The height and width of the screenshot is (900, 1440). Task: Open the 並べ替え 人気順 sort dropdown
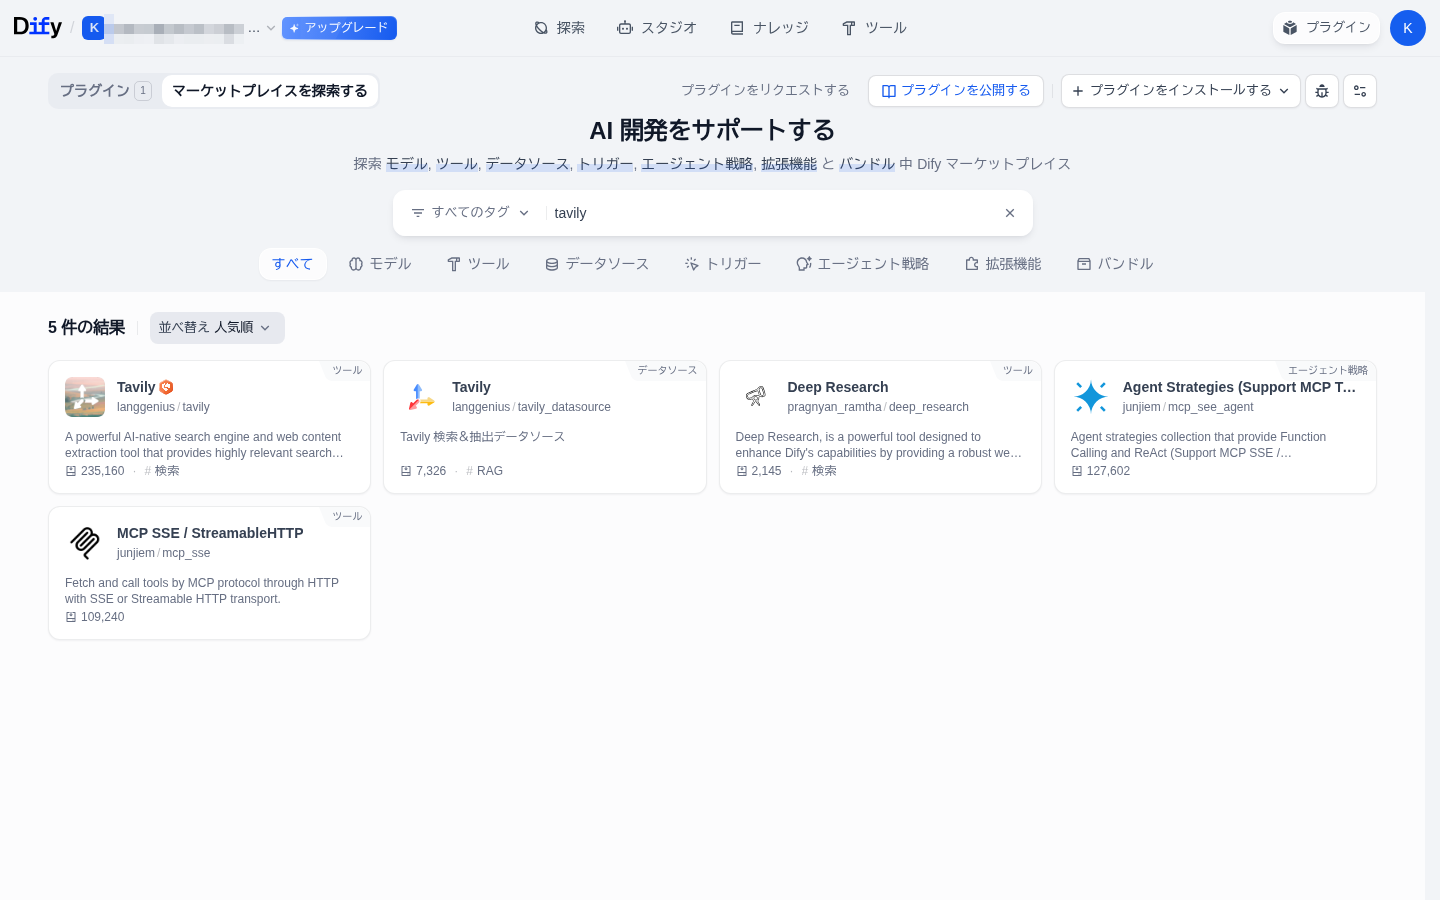217,328
